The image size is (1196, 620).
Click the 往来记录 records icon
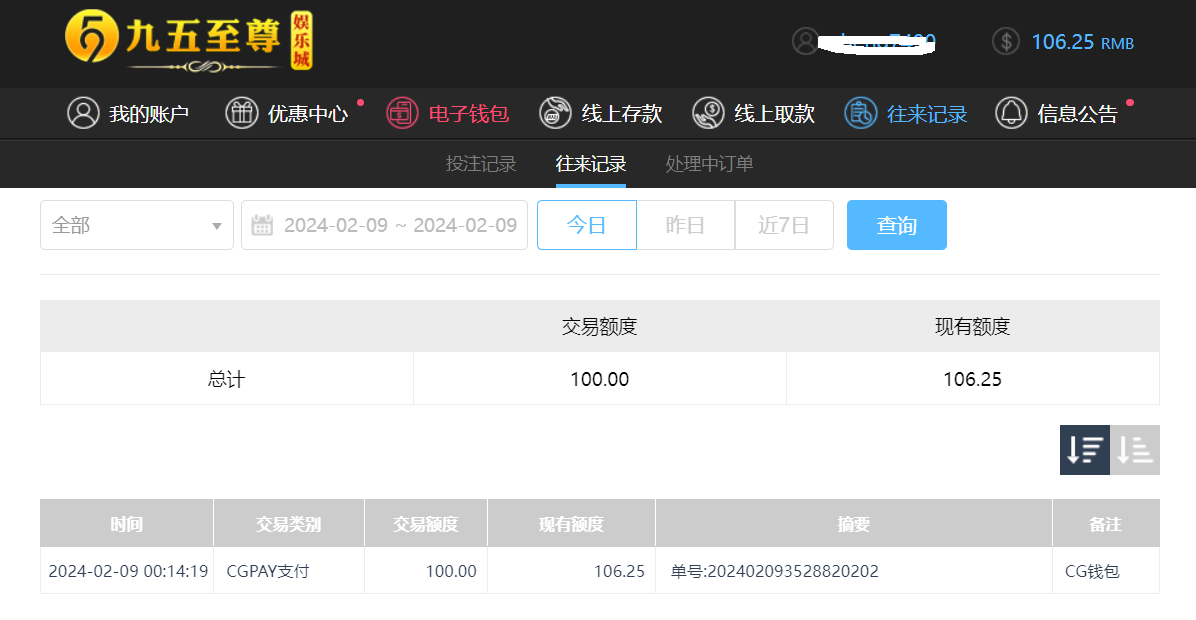click(x=860, y=113)
